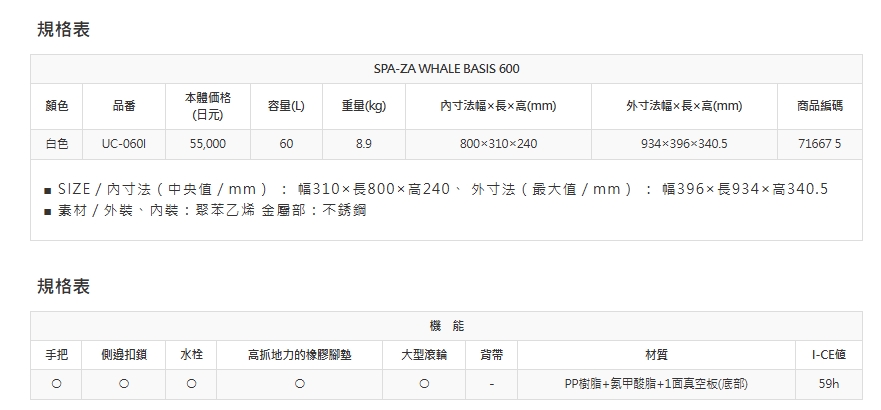Click the circle mark under 大型滾輪
The image size is (881, 410).
424,384
